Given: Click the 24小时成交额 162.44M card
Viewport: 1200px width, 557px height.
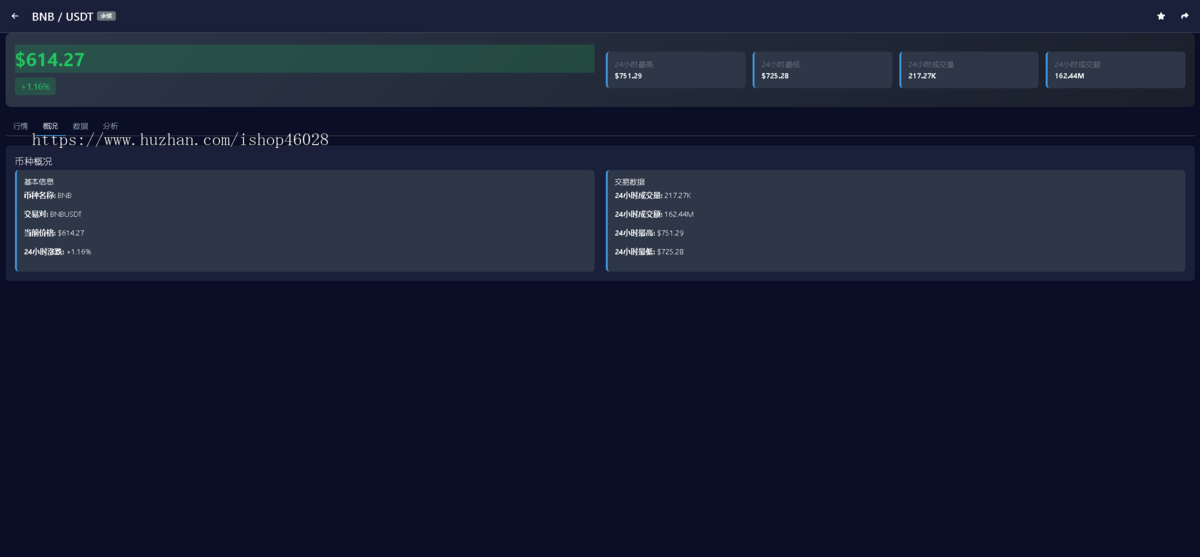Looking at the screenshot, I should pos(1116,70).
